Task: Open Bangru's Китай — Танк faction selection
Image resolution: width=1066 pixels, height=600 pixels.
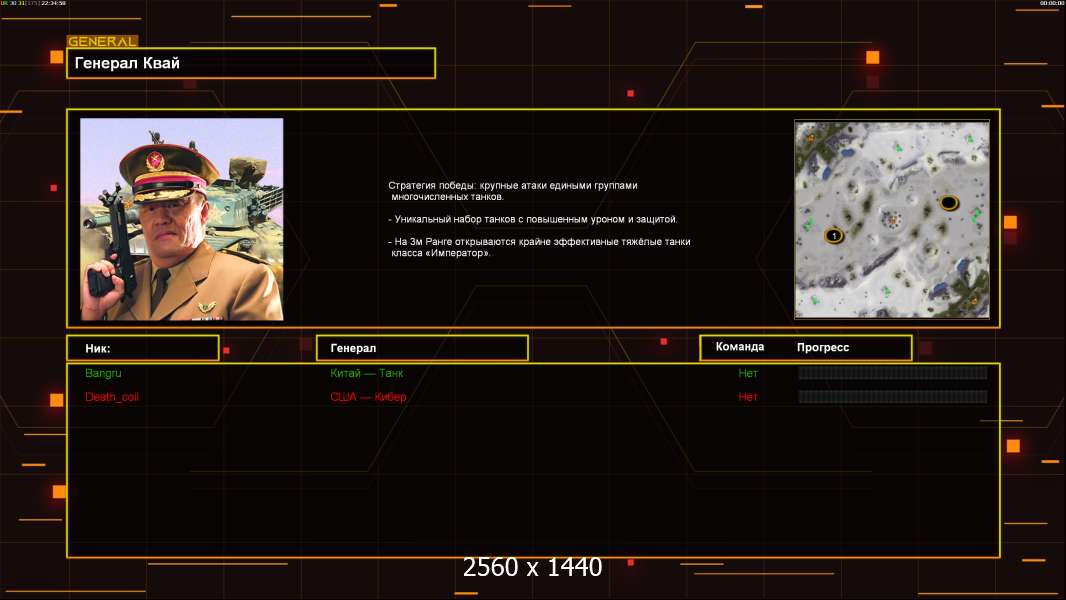Action: click(x=367, y=373)
